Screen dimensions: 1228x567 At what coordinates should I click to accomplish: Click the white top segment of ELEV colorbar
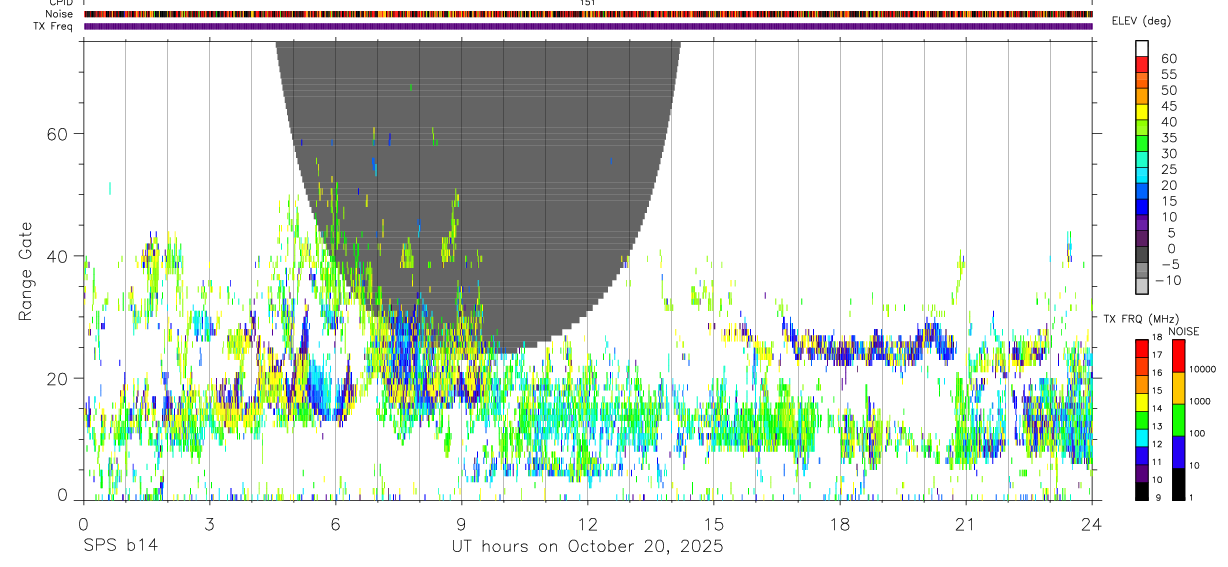pyautogui.click(x=1142, y=48)
